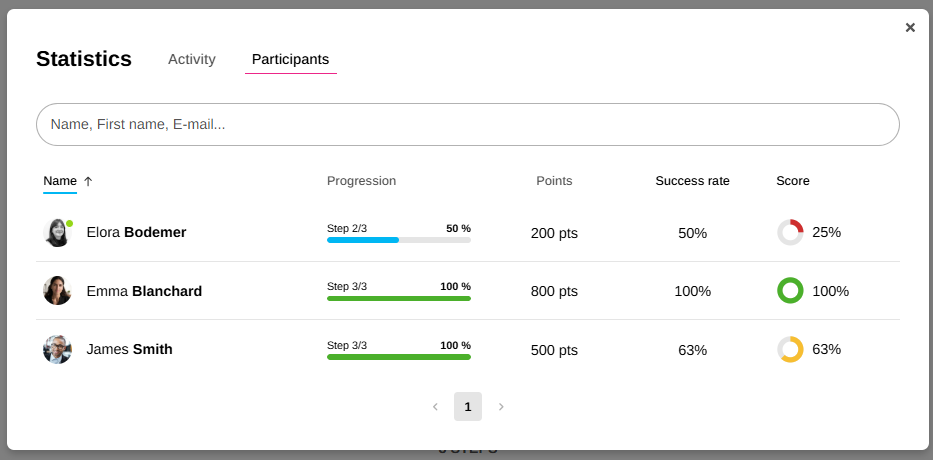
Task: Go to the next page chevron
Action: [x=501, y=407]
